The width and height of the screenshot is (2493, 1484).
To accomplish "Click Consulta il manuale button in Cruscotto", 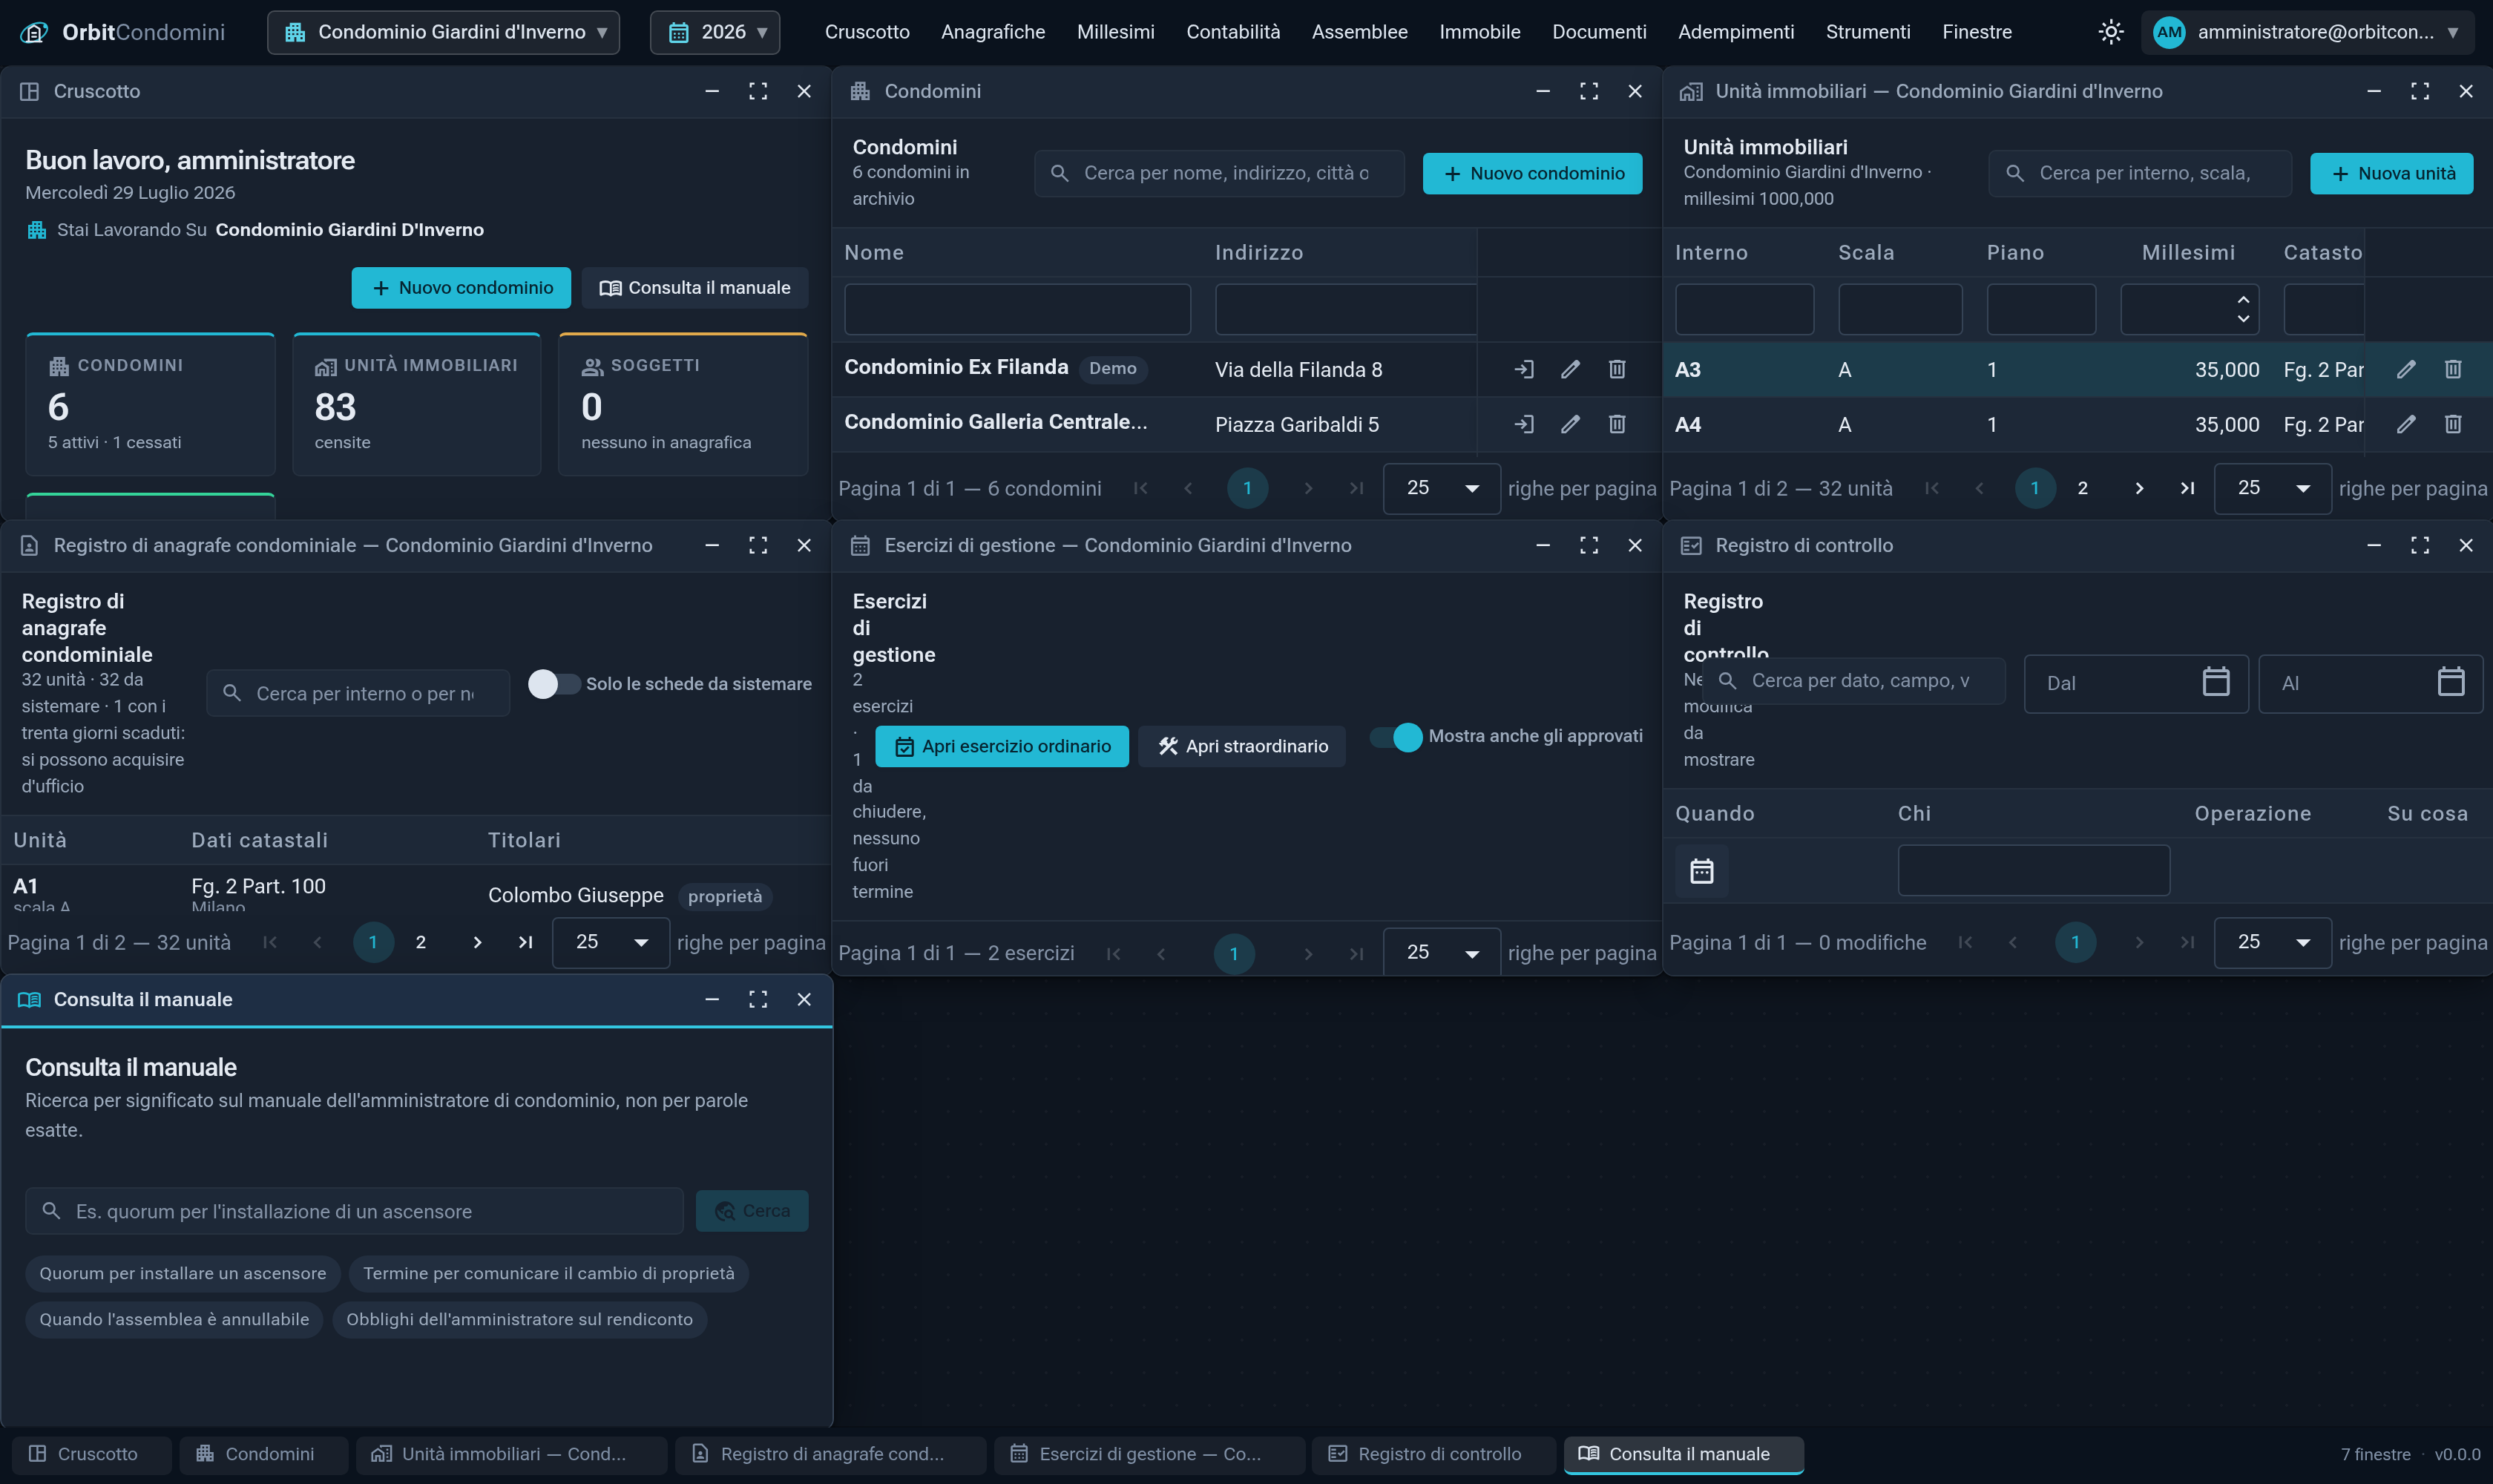I will (x=695, y=288).
